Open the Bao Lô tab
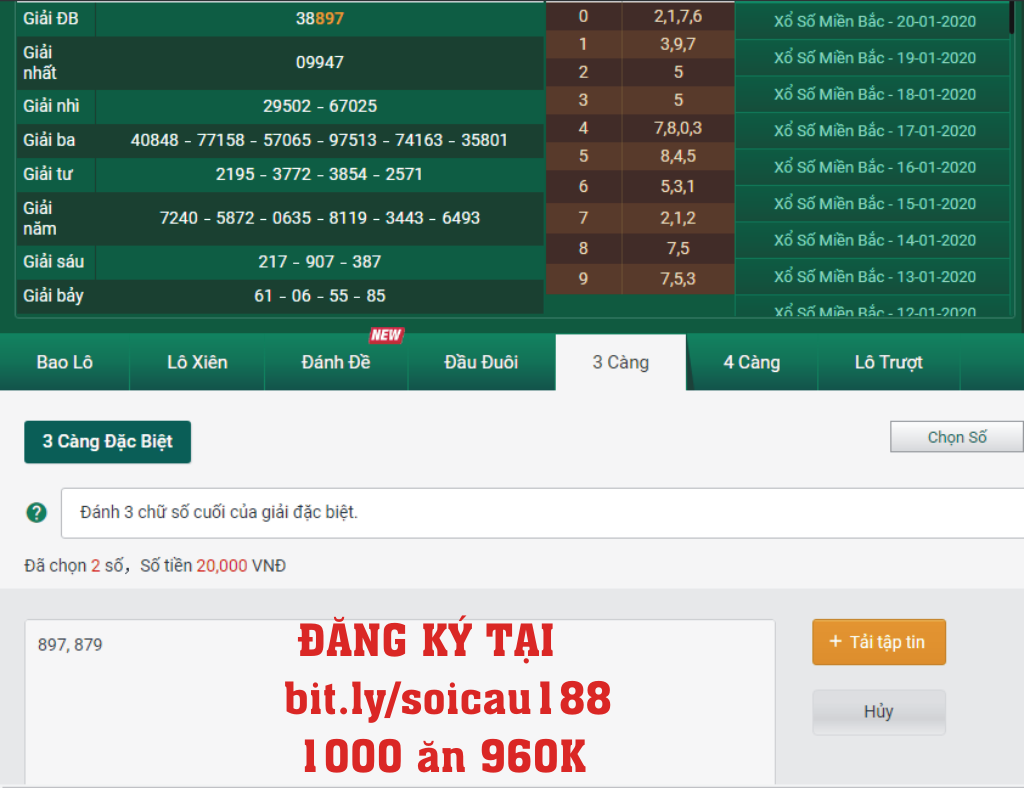Image resolution: width=1024 pixels, height=788 pixels. coord(65,362)
